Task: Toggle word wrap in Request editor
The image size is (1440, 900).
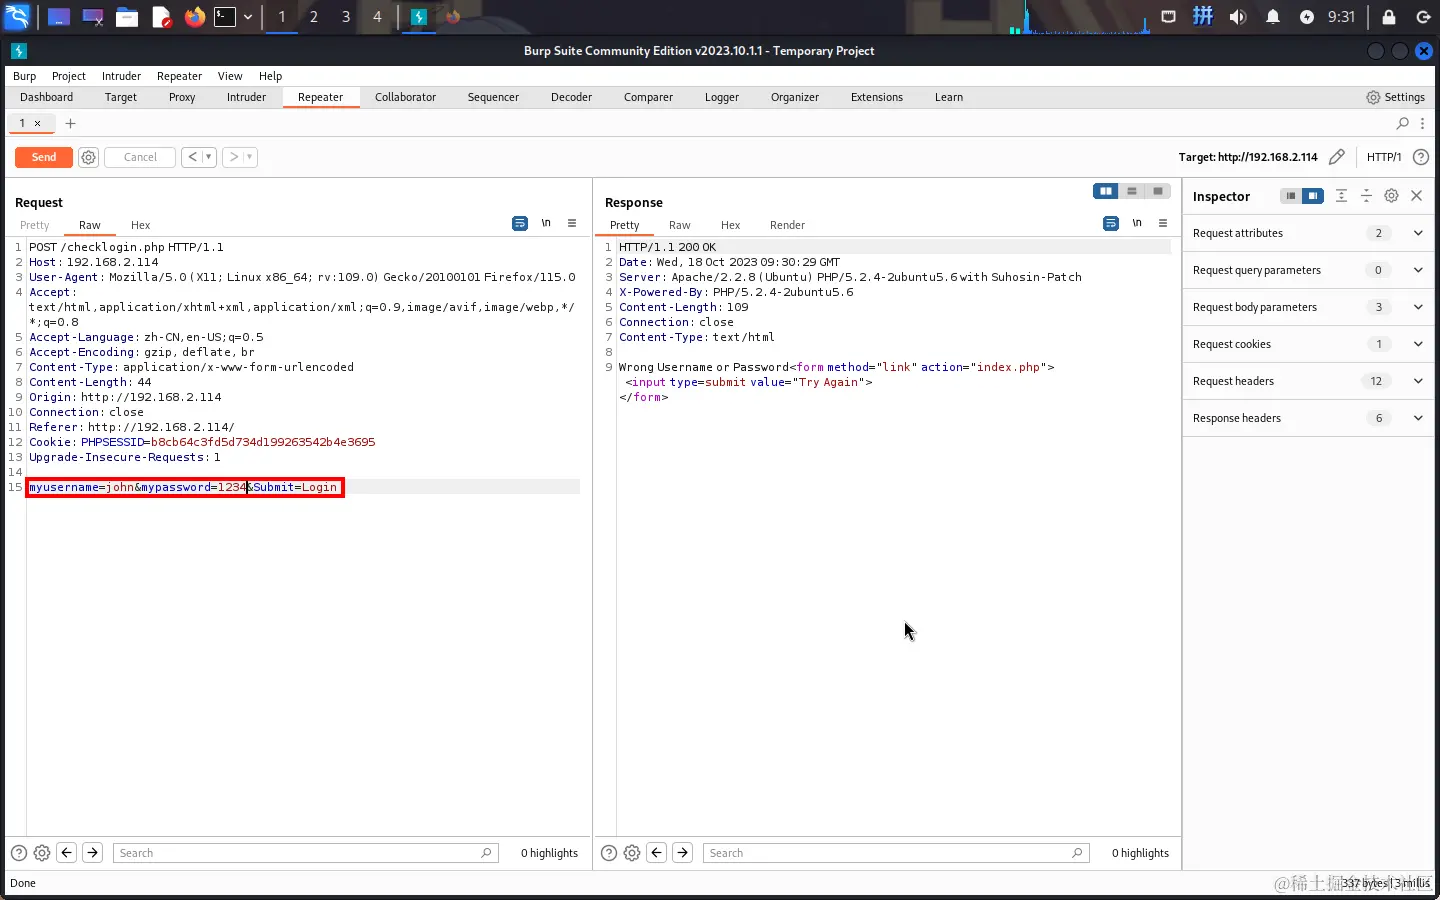Action: (520, 223)
